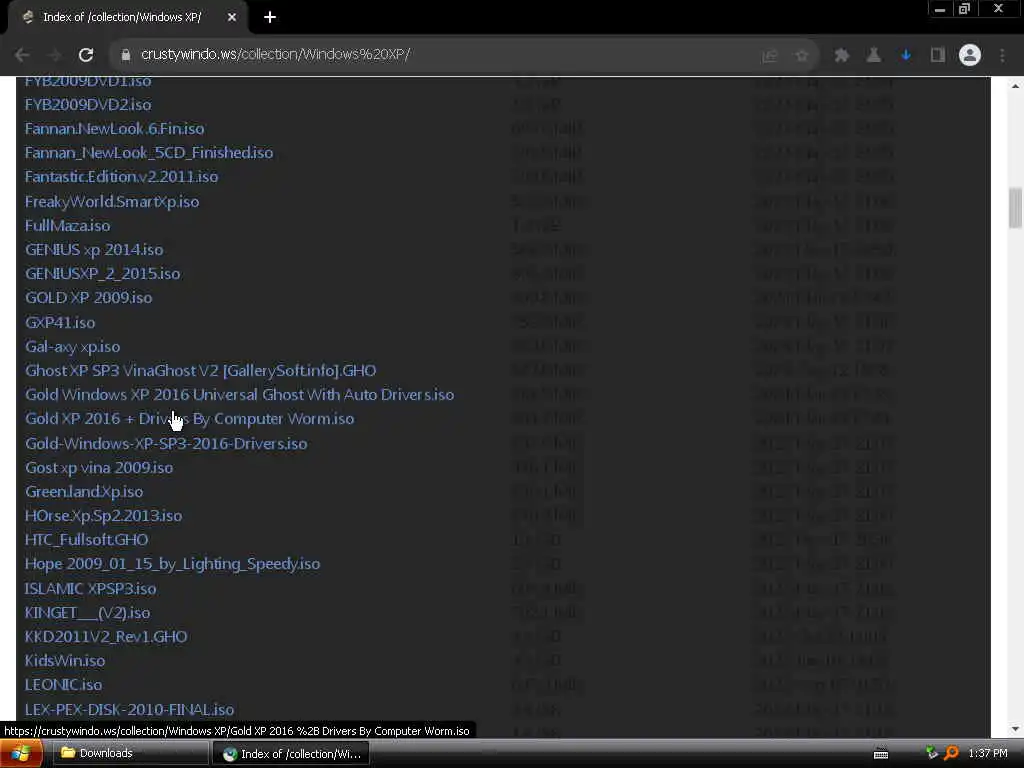The width and height of the screenshot is (1024, 768).
Task: Click the vertical scrollbar thumb
Action: coord(1015,208)
